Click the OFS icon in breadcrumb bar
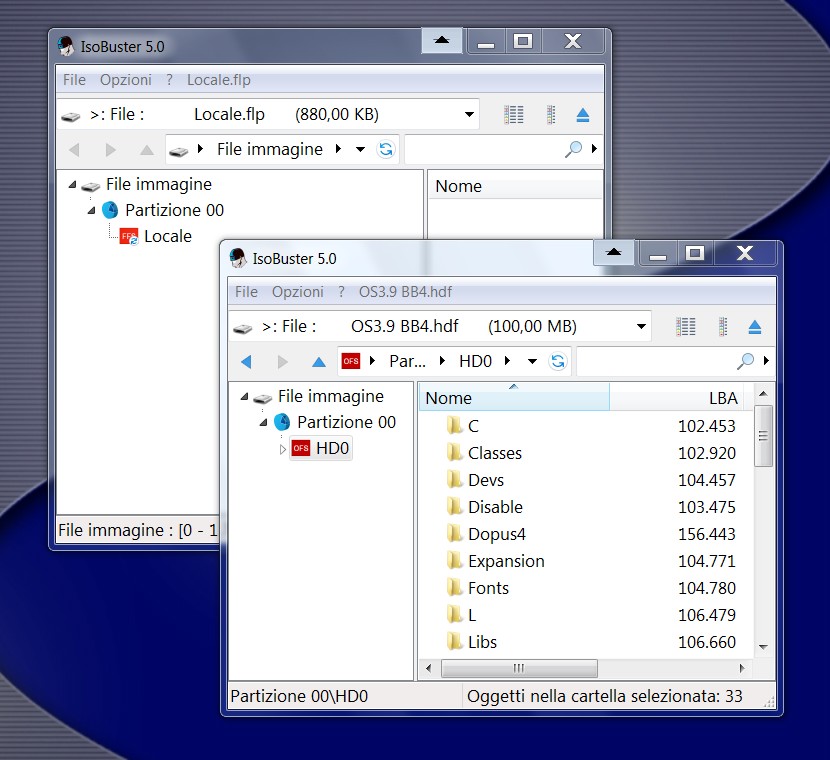Viewport: 830px width, 760px height. [351, 361]
